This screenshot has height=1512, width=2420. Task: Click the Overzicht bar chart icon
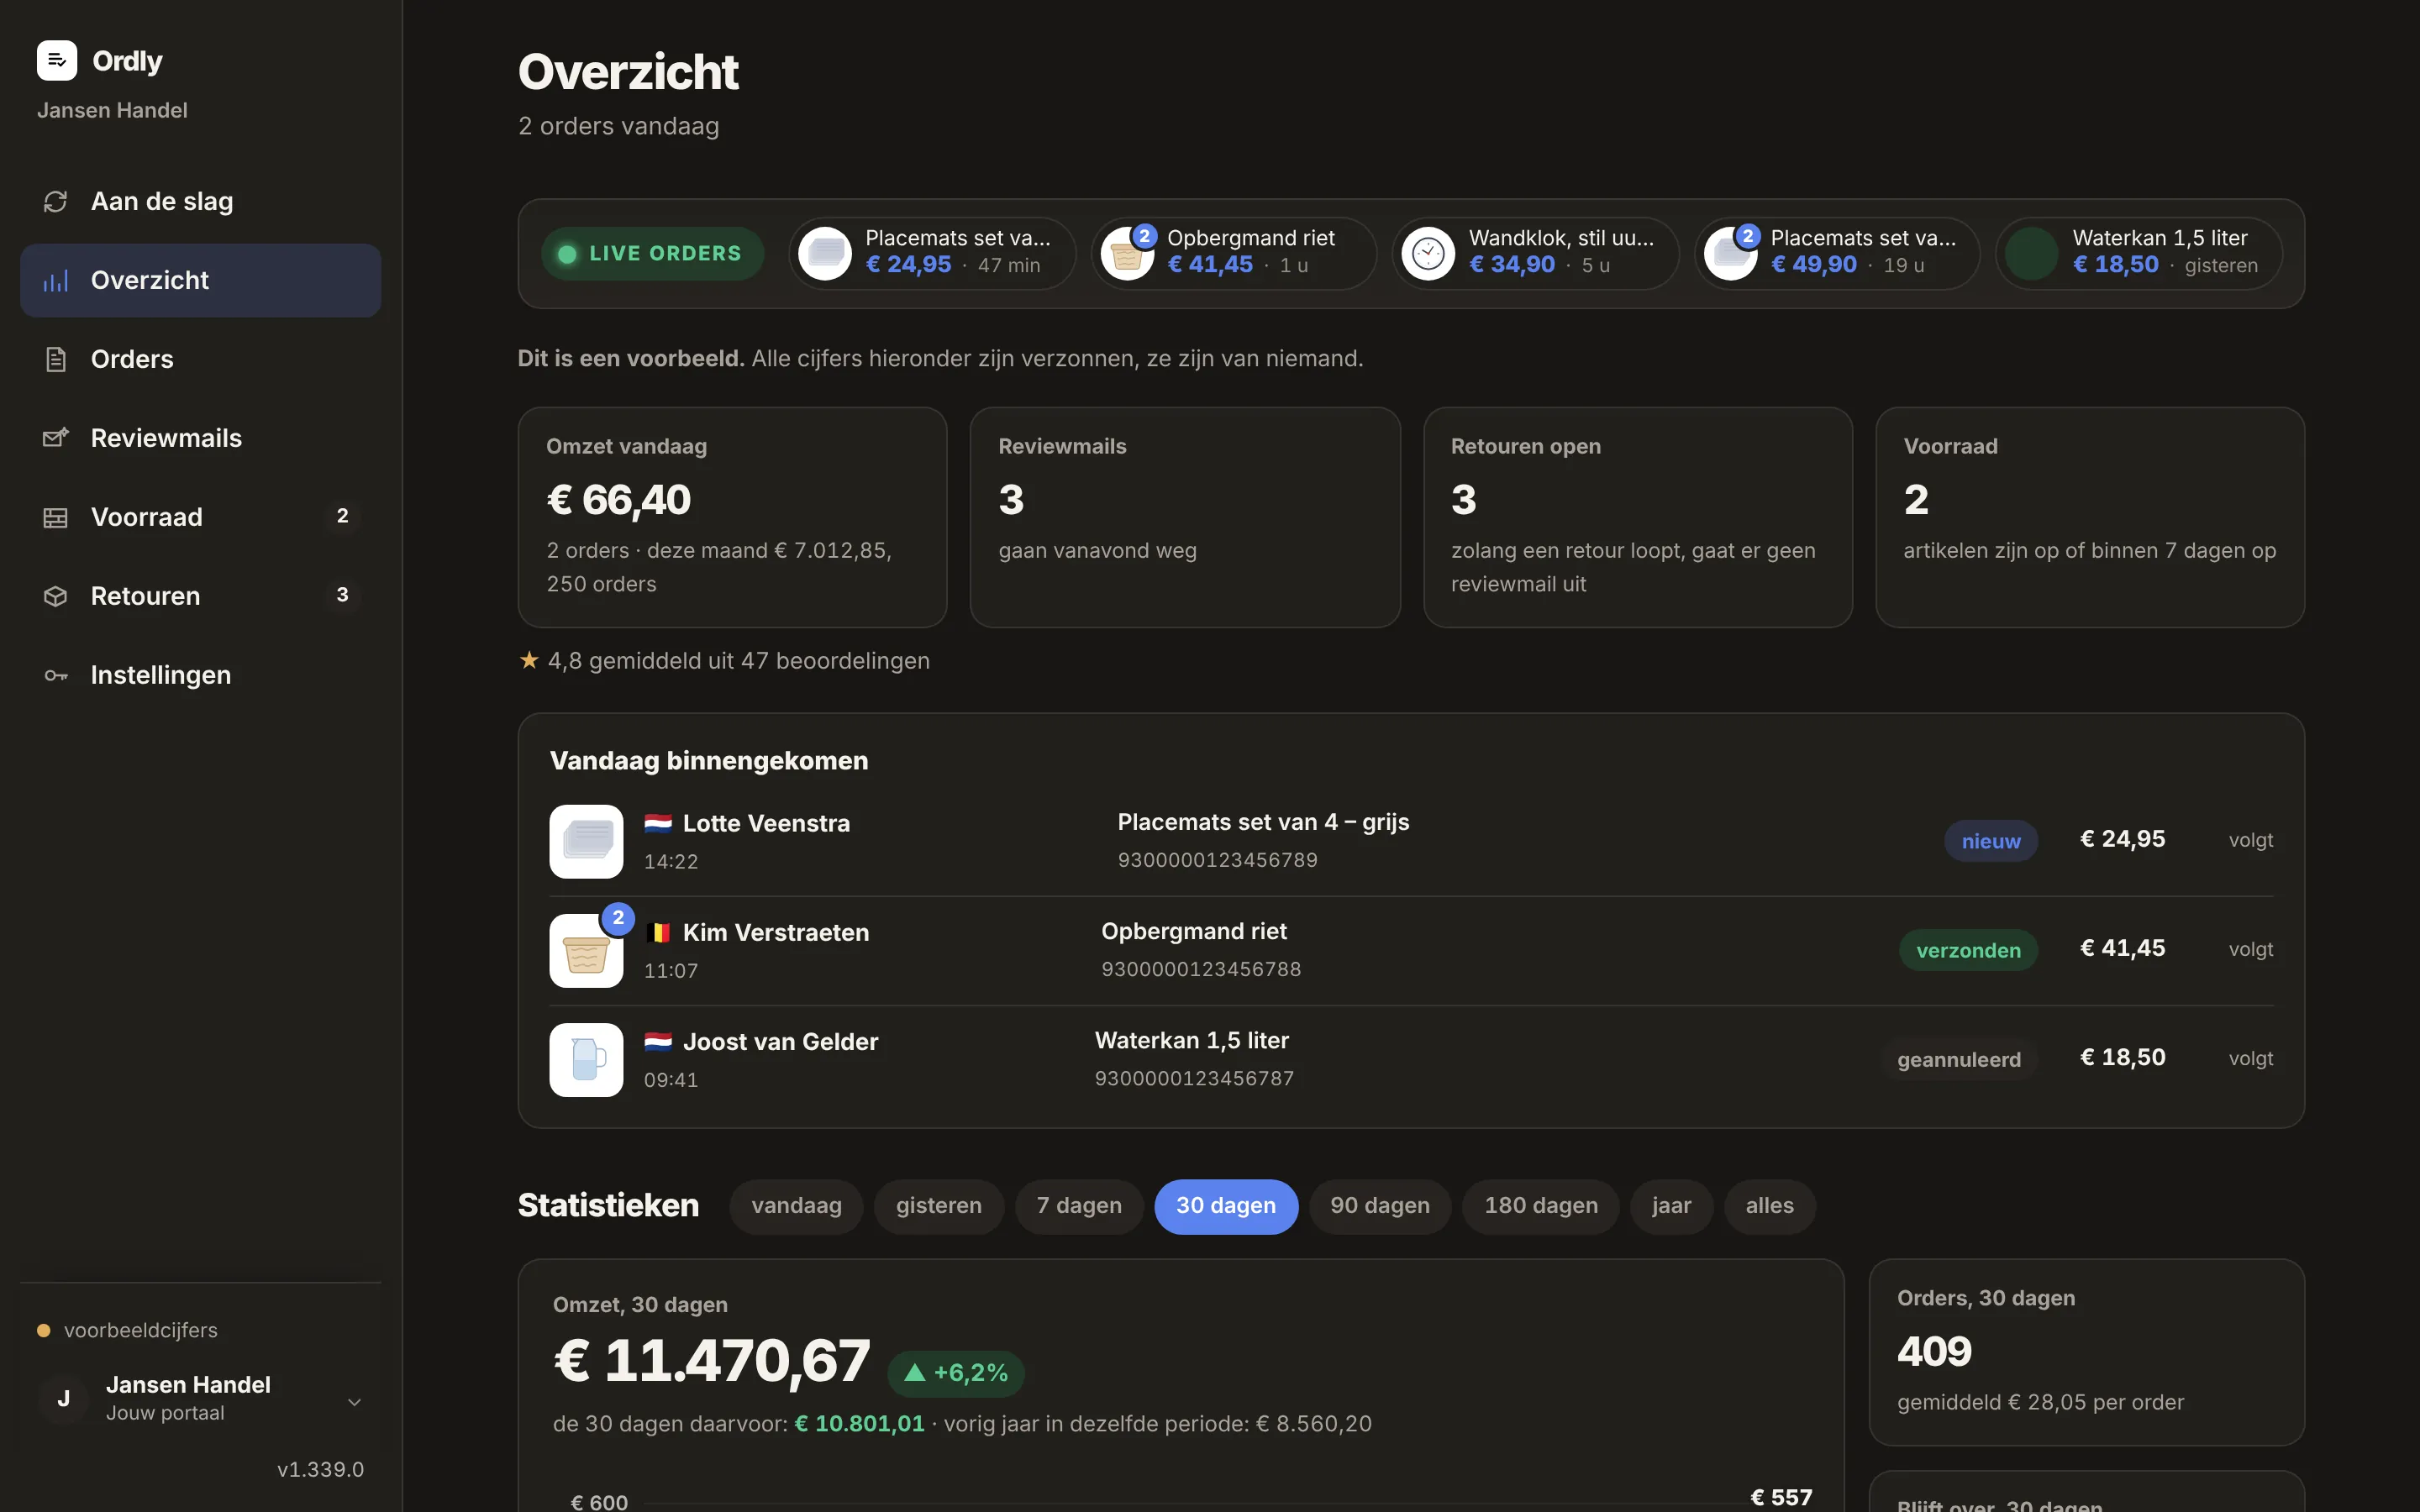click(x=56, y=280)
